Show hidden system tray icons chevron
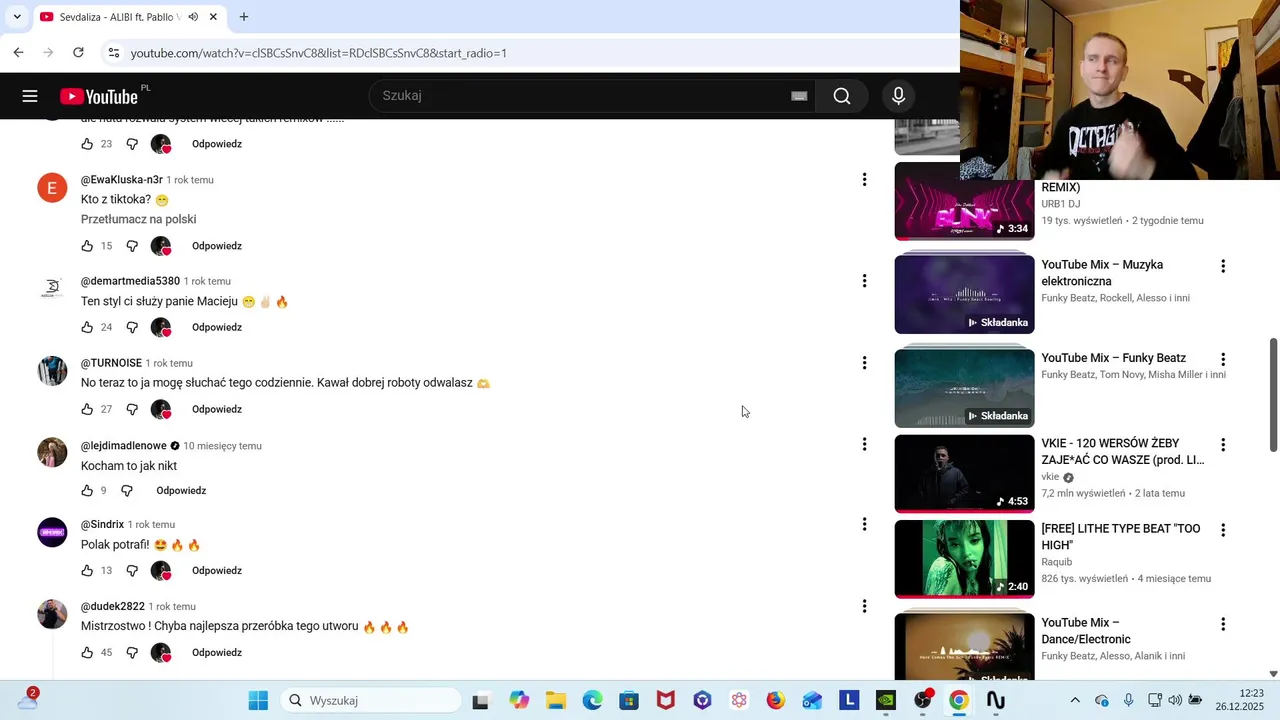This screenshot has height=720, width=1280. pyautogui.click(x=1075, y=700)
